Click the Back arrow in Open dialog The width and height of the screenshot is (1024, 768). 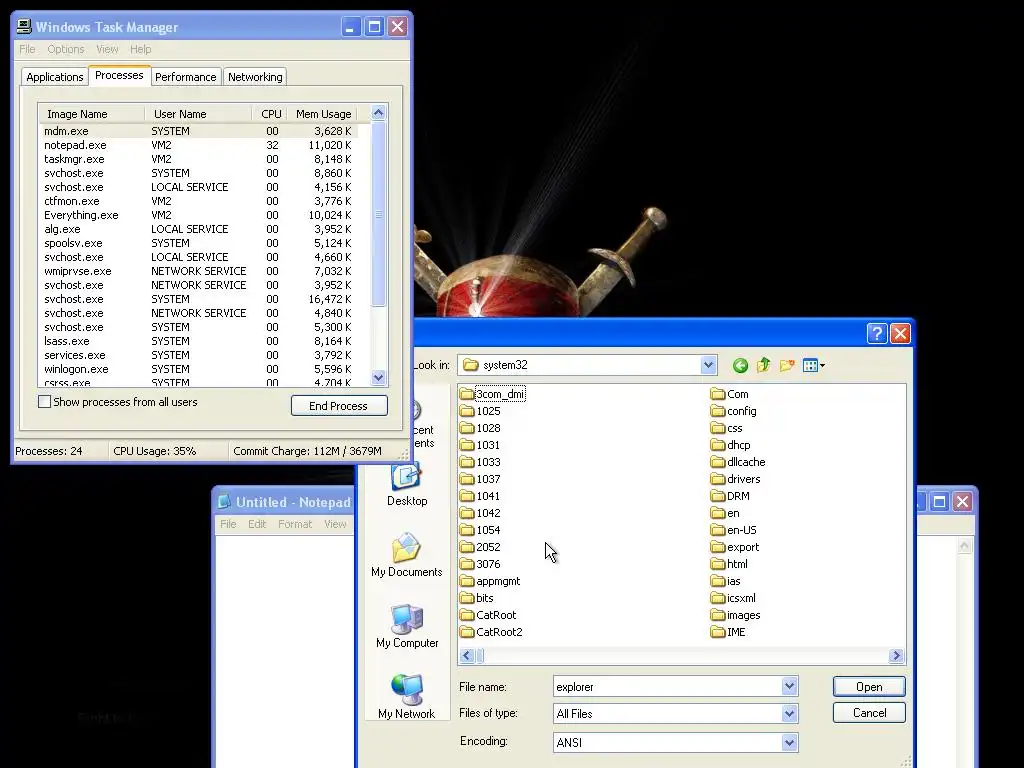(740, 366)
